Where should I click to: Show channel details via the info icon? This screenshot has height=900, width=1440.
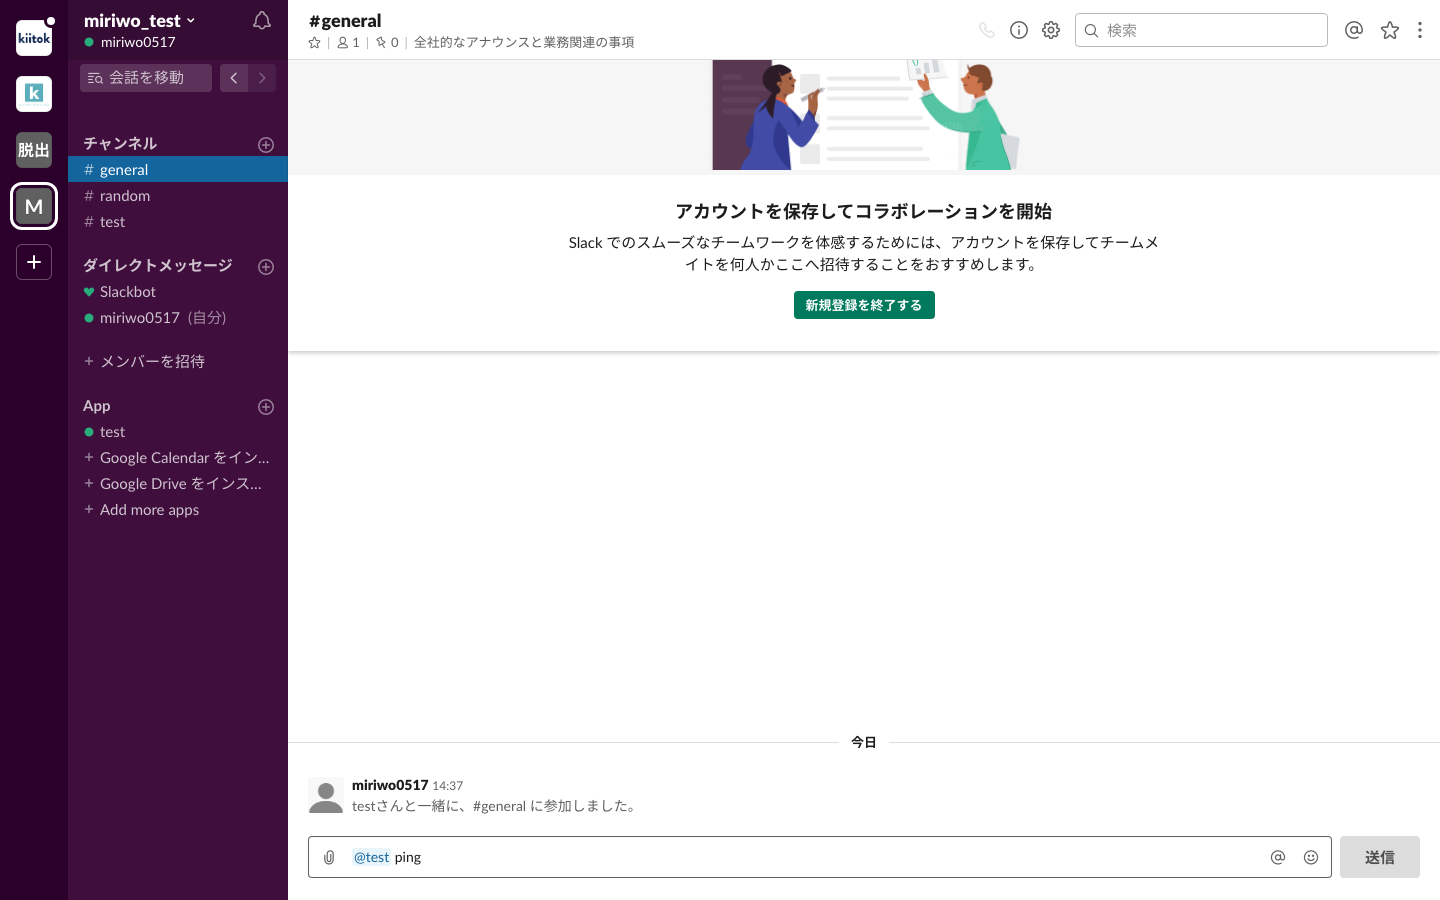coord(1019,30)
